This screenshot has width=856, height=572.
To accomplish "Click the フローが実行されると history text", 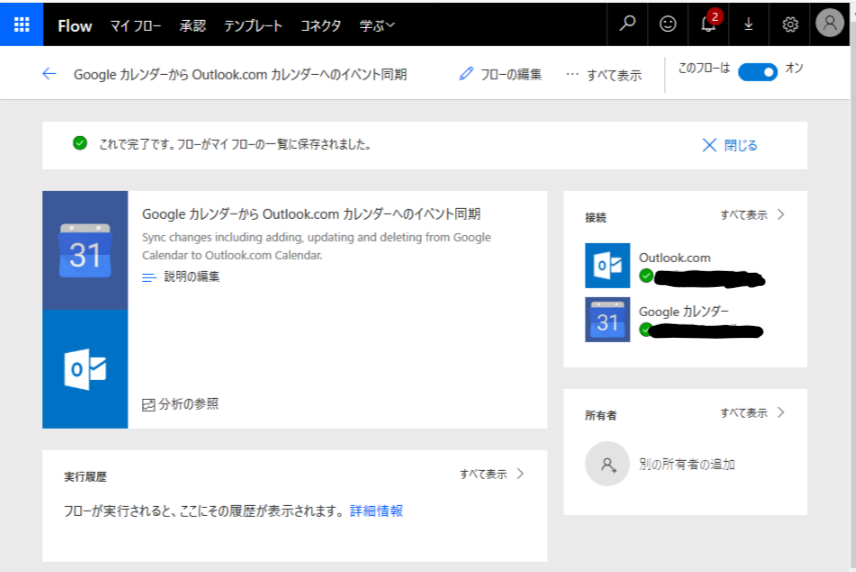I will pos(205,511).
